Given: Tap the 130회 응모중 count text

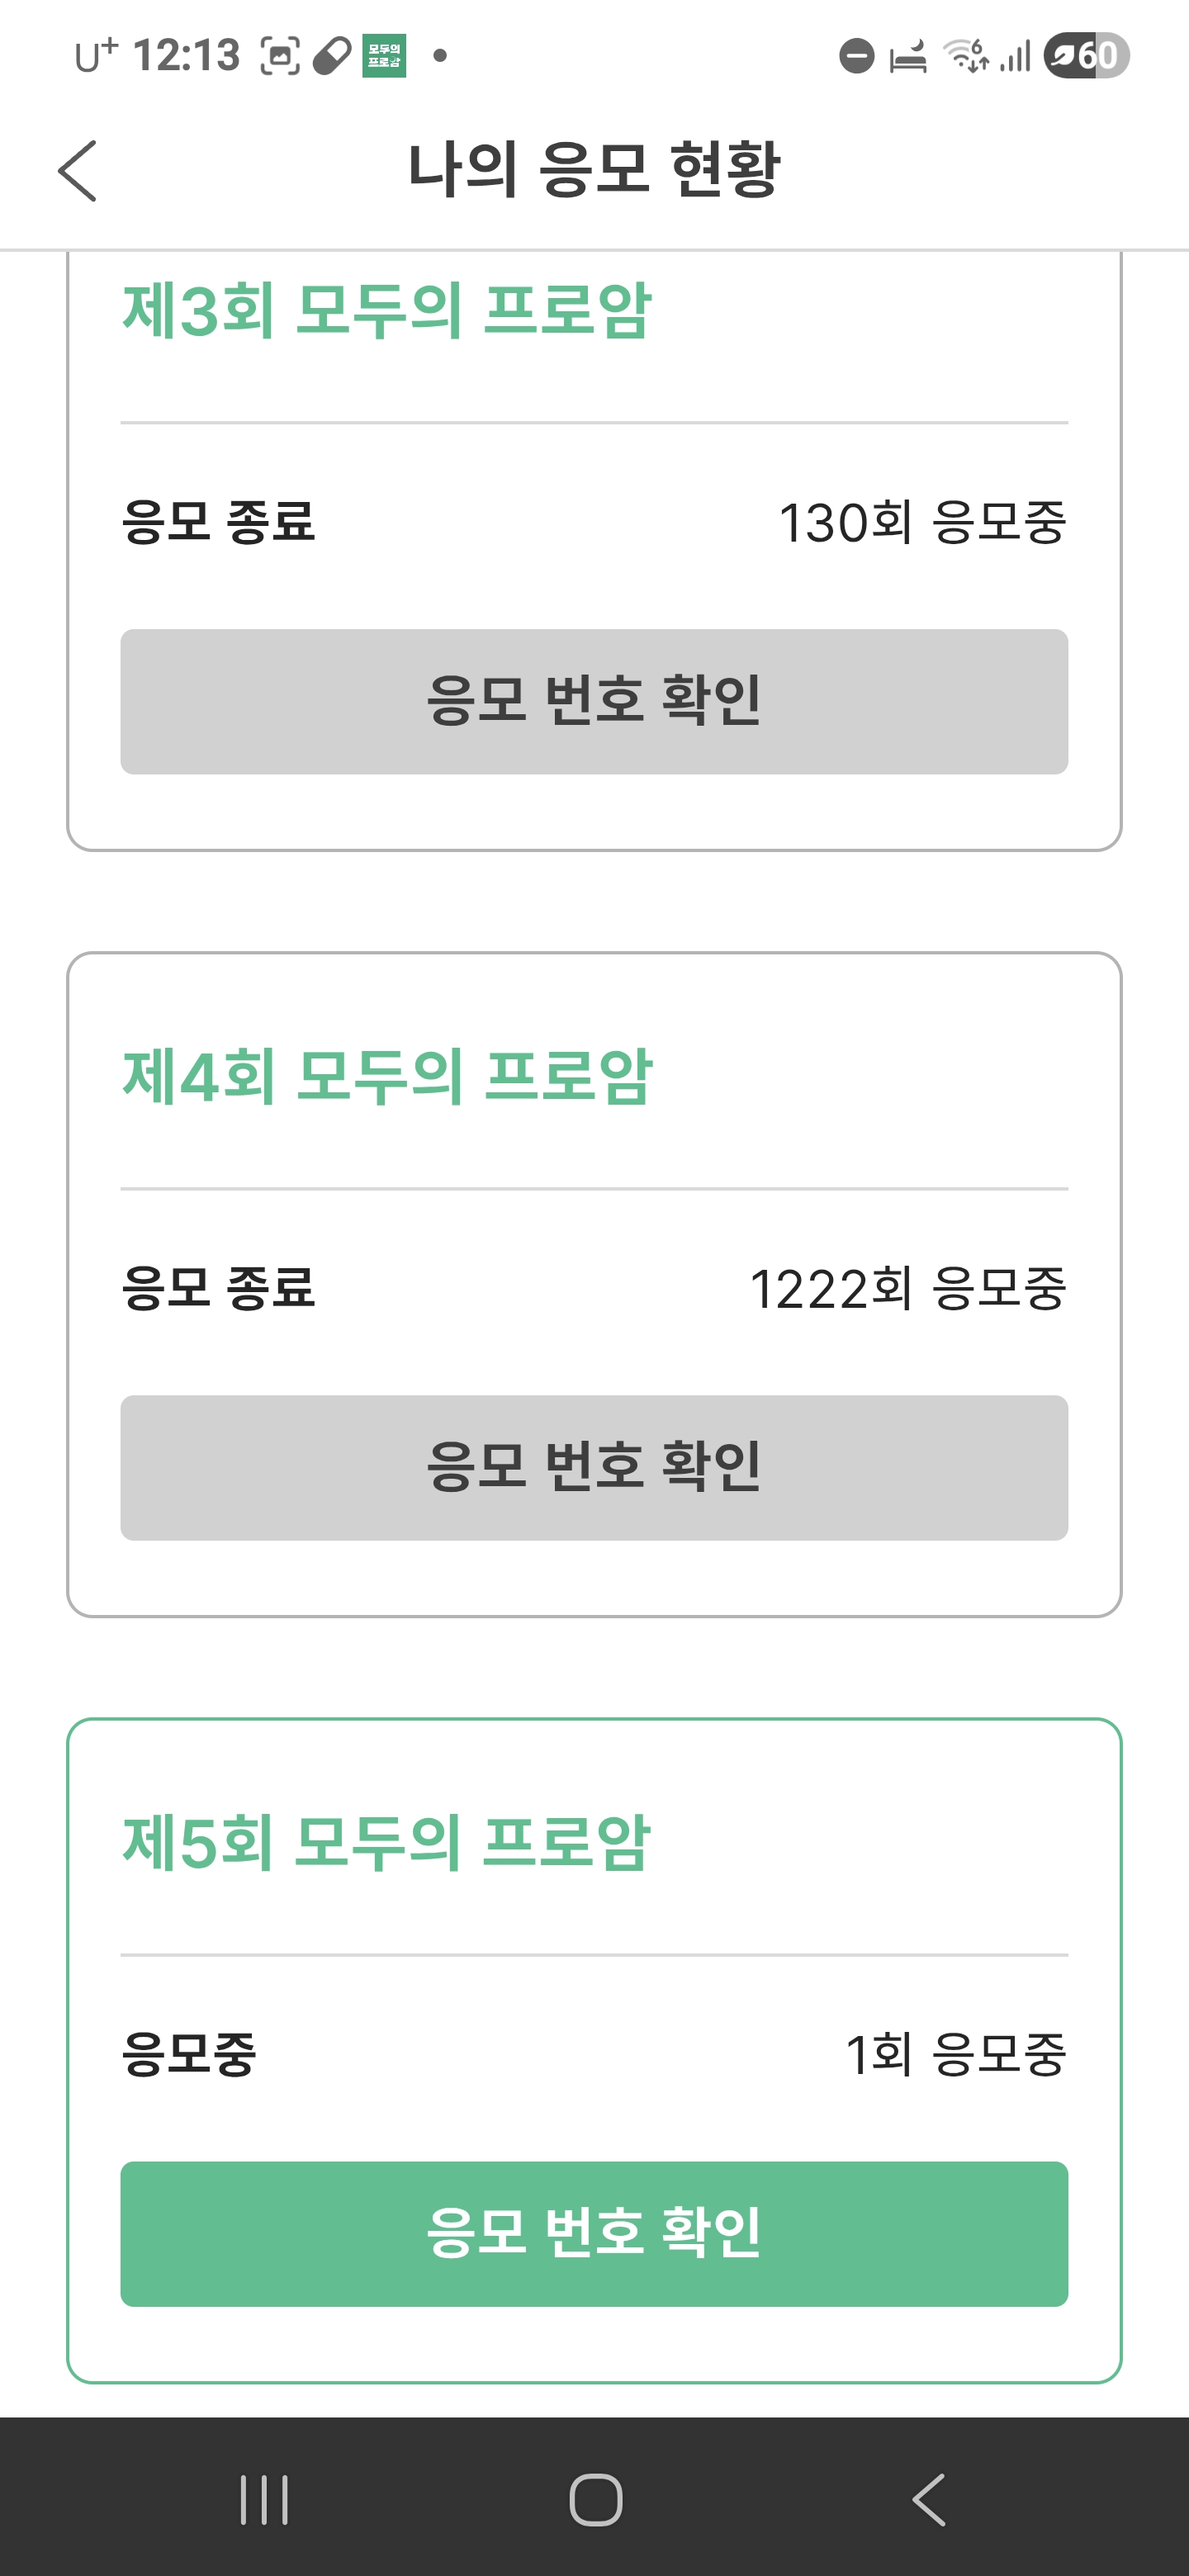Looking at the screenshot, I should [x=921, y=522].
